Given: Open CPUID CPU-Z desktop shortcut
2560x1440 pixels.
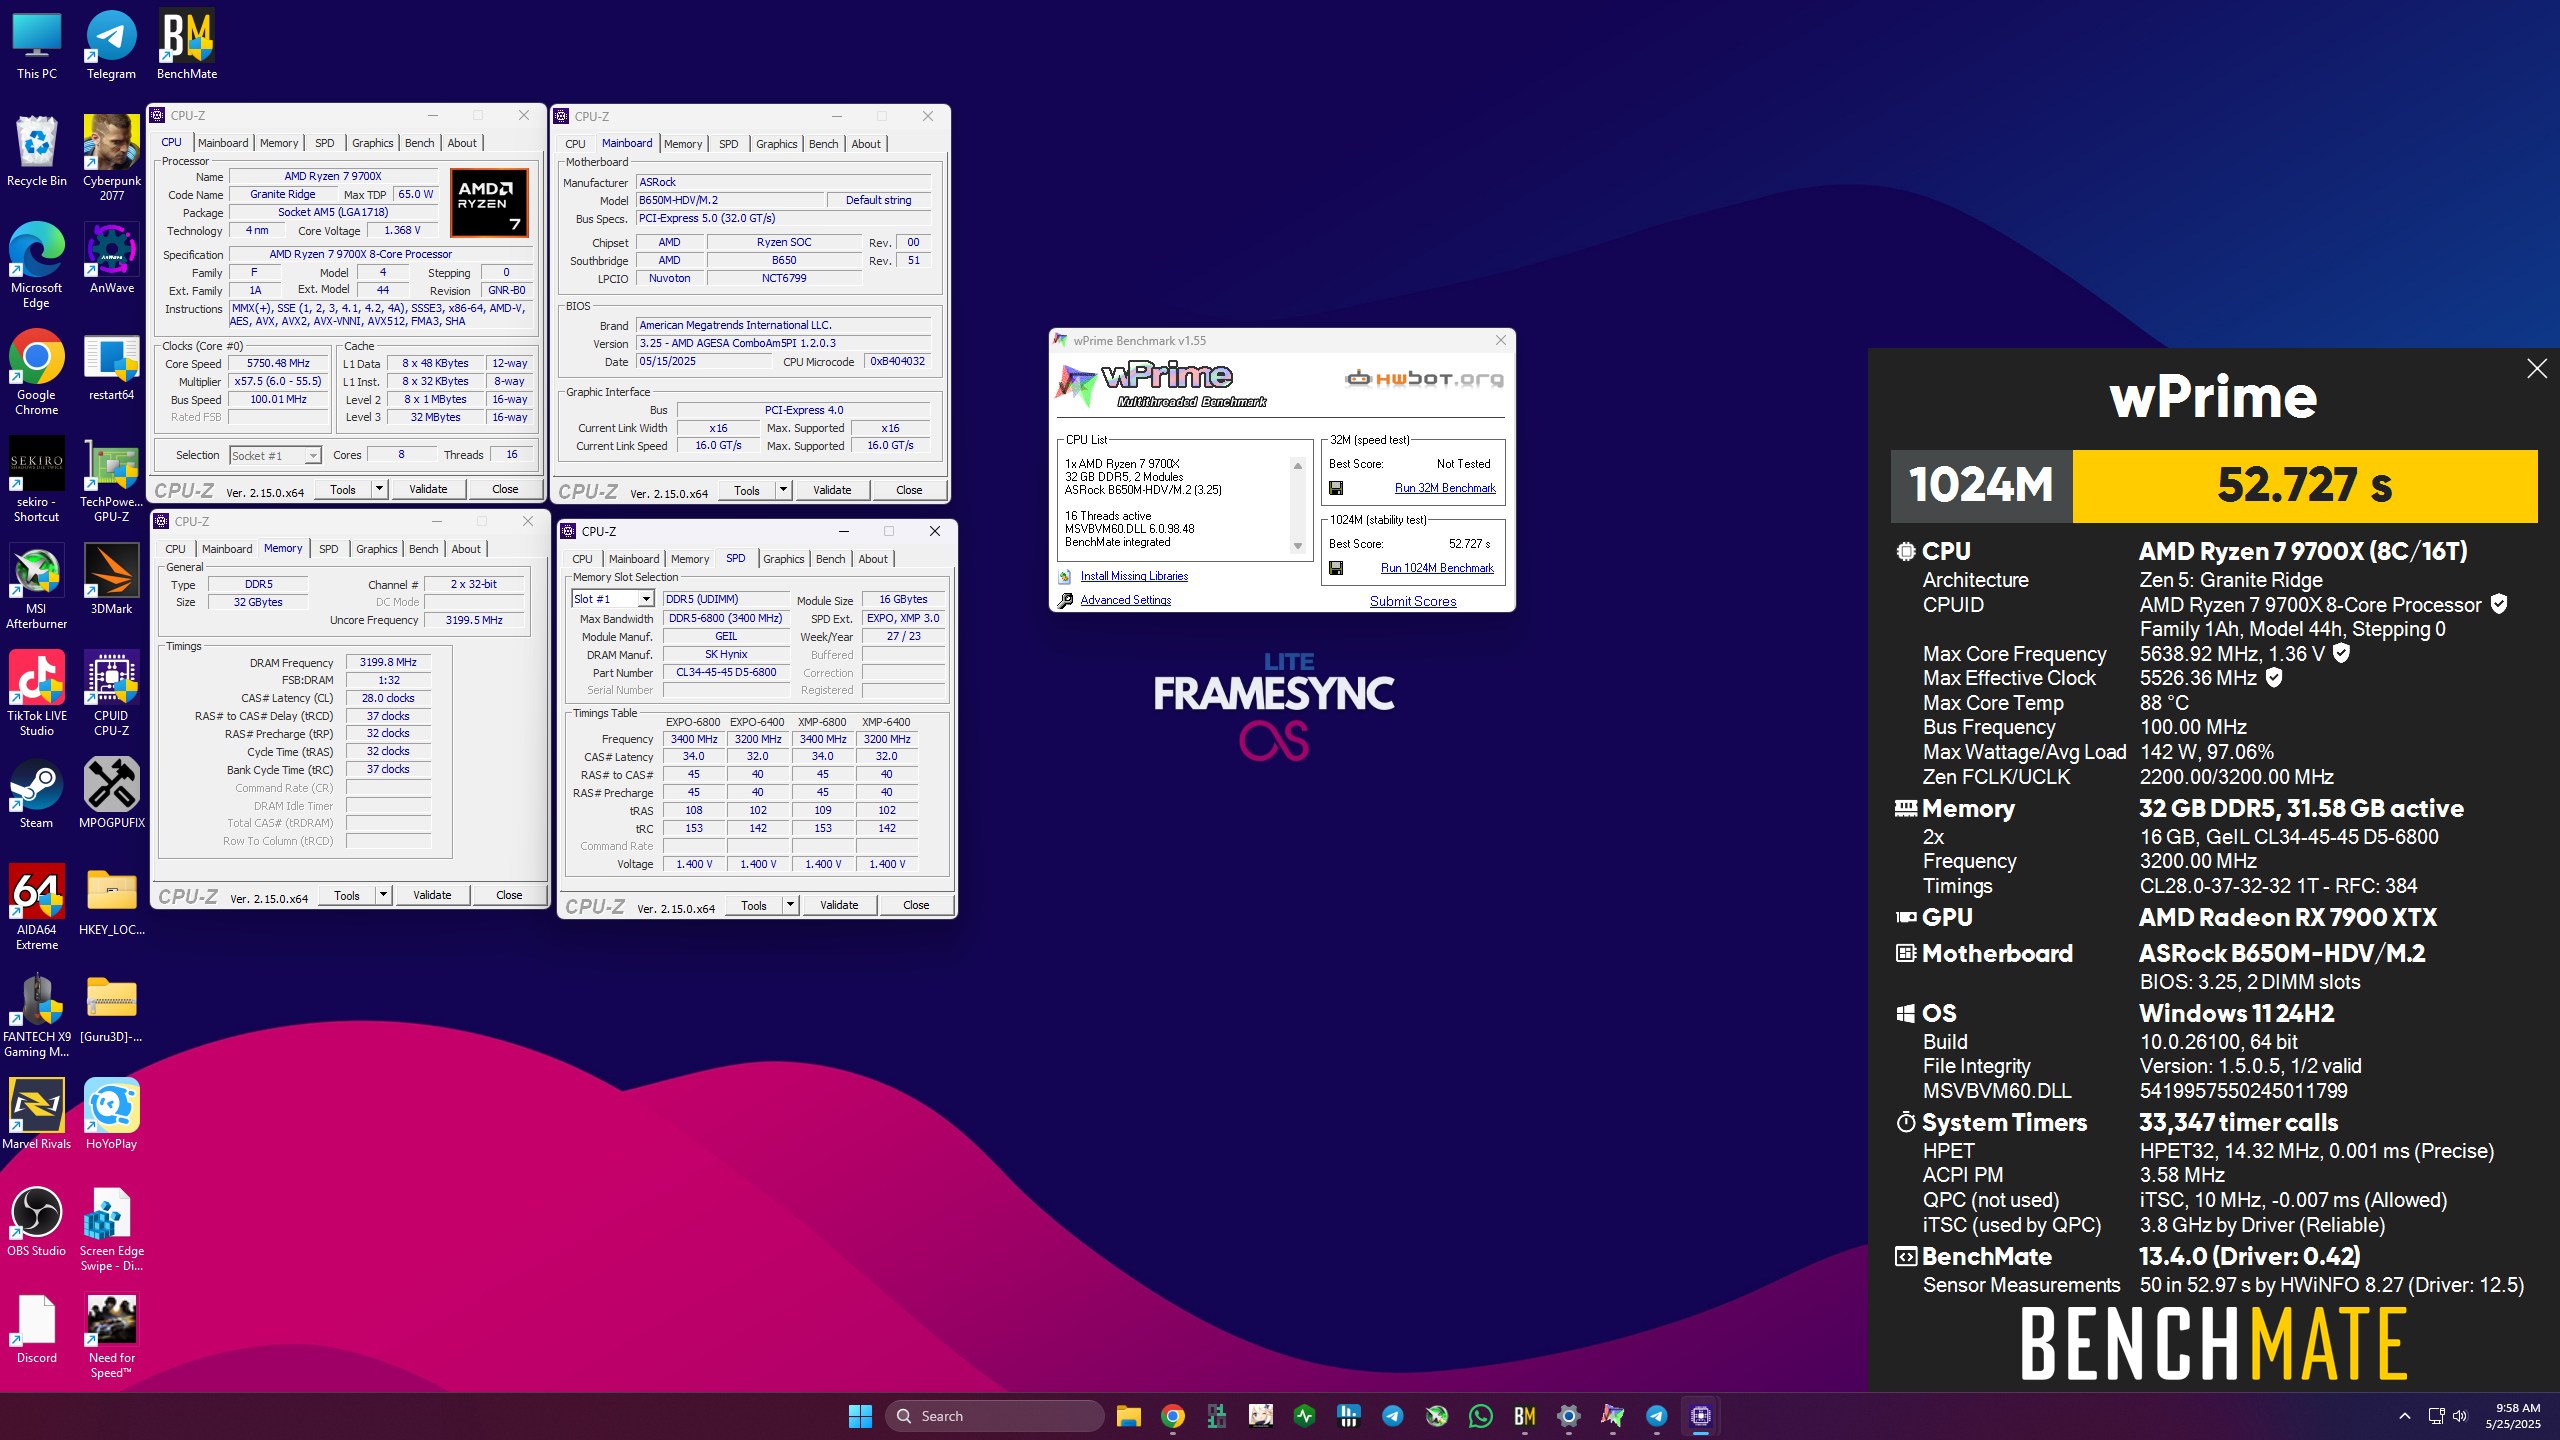Looking at the screenshot, I should [x=111, y=694].
